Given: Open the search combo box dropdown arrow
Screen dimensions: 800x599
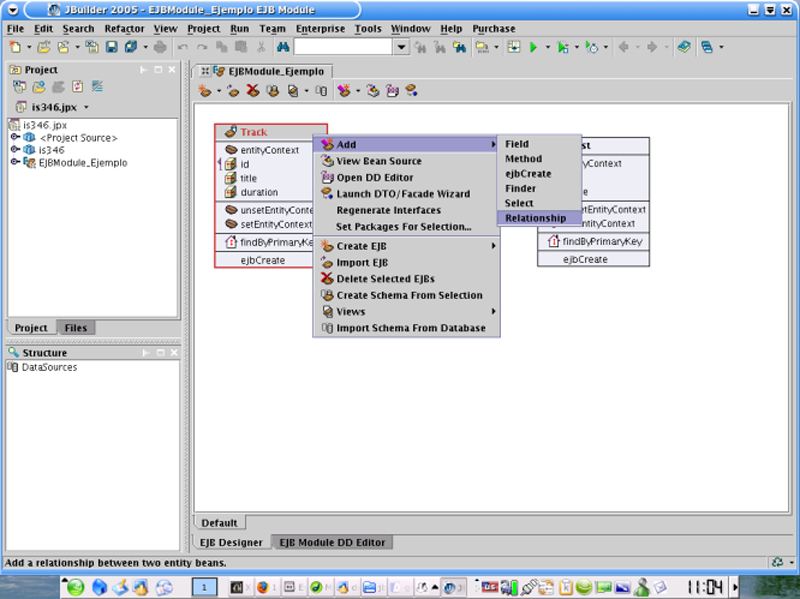Looking at the screenshot, I should (401, 47).
